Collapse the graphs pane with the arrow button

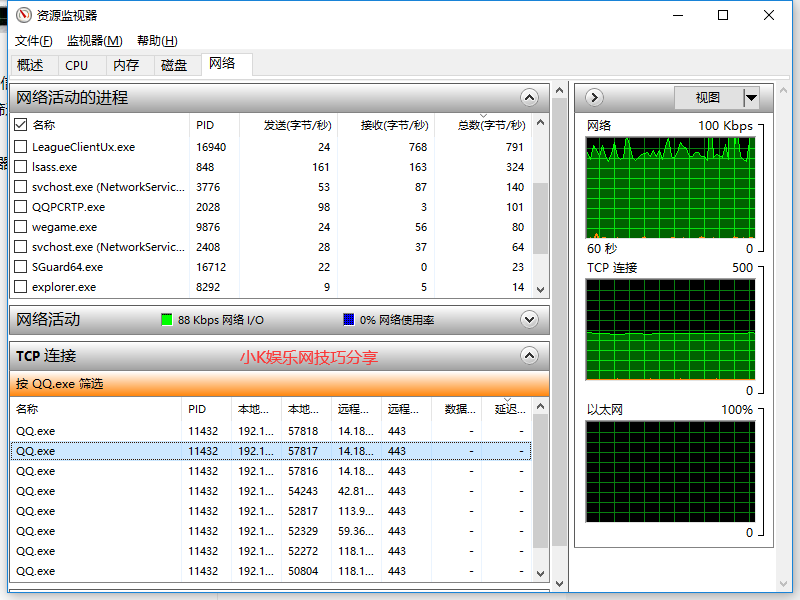point(594,97)
